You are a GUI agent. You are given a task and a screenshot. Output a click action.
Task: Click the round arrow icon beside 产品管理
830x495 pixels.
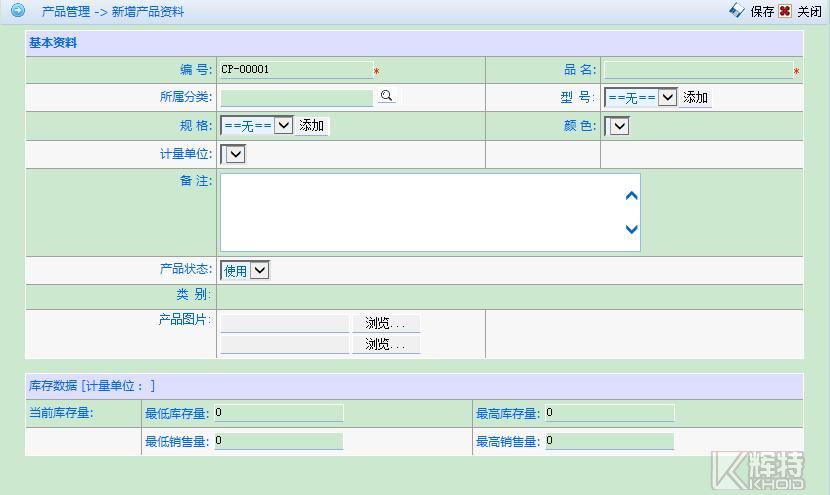click(17, 11)
